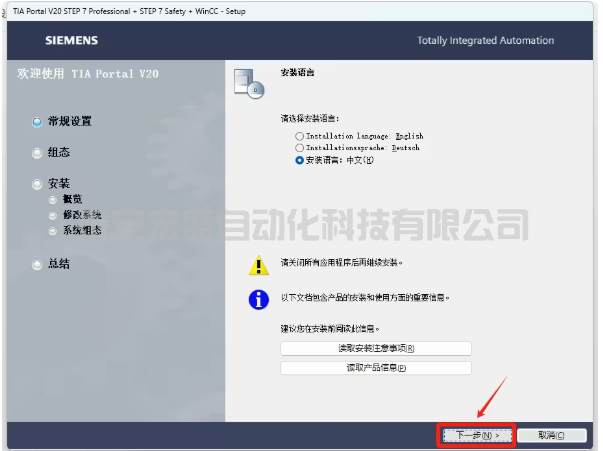
Task: Click the bullet icon beside 总结
Action: click(x=38, y=264)
